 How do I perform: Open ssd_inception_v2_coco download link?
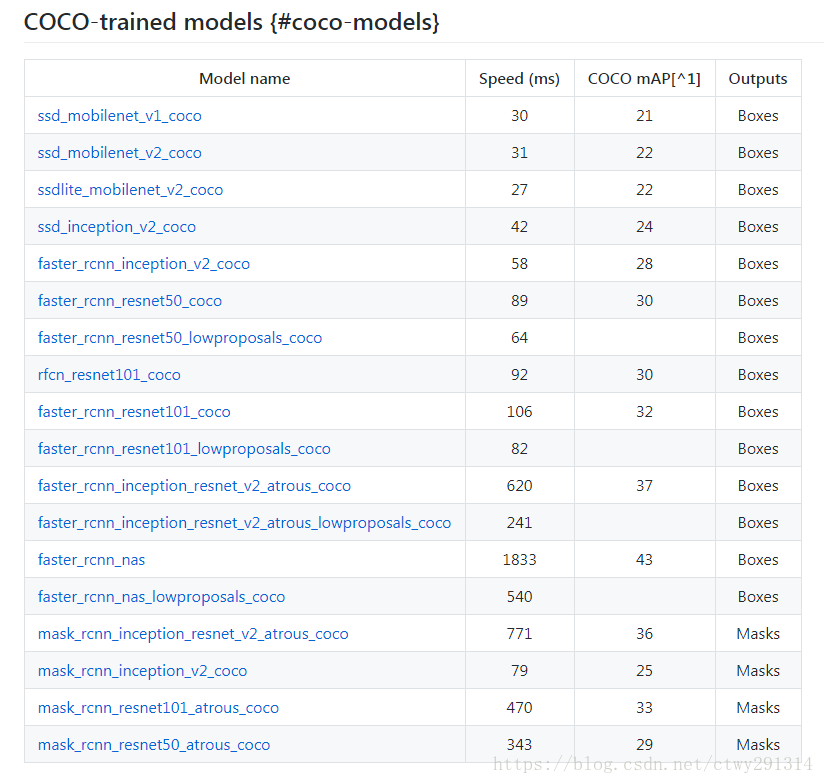[117, 227]
